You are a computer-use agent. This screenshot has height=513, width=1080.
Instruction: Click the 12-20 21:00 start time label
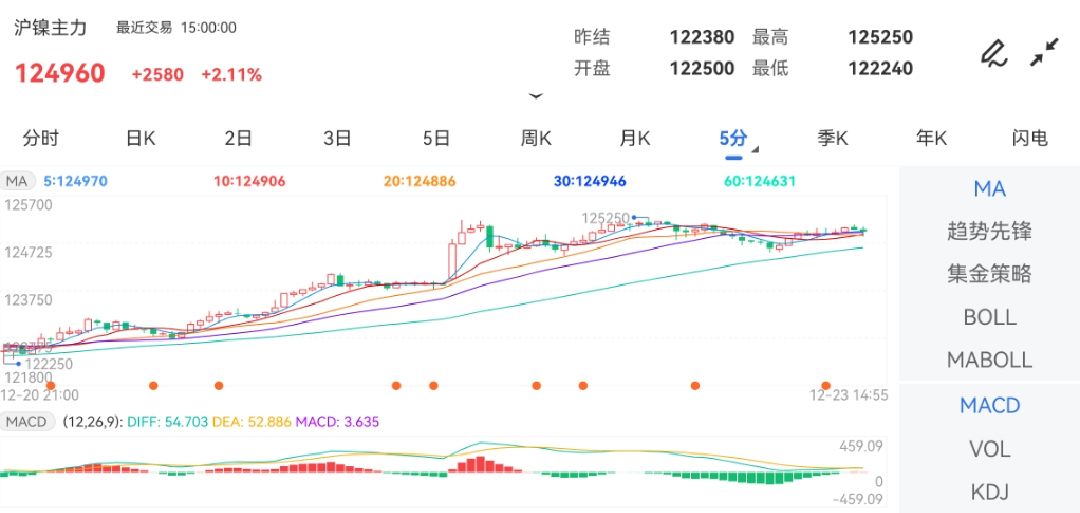click(39, 395)
